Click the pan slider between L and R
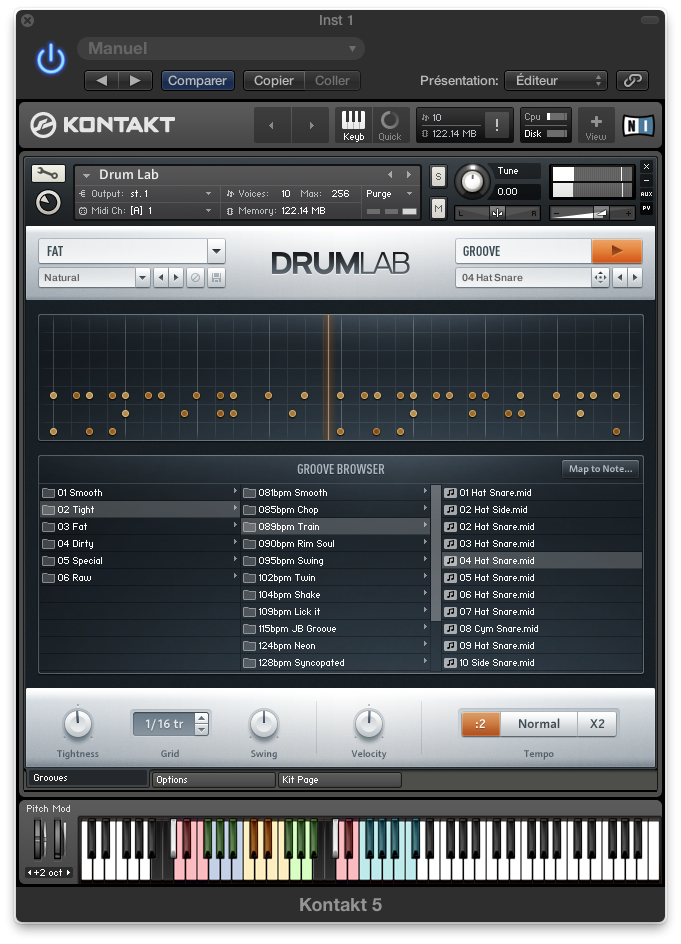681x944 pixels. coord(497,213)
